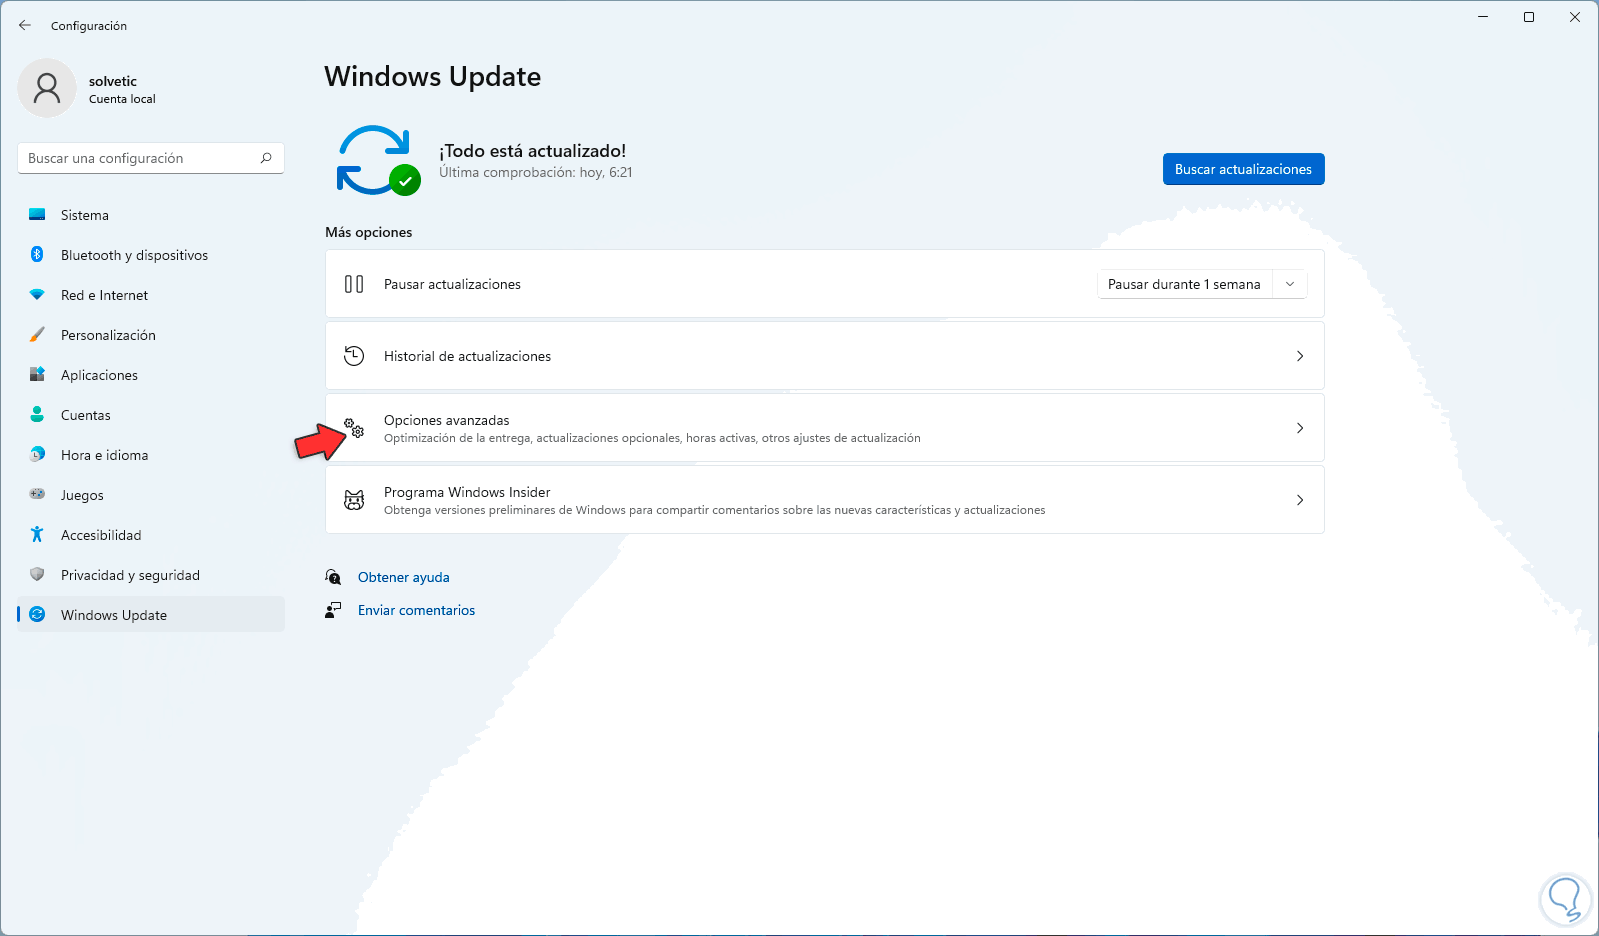
Task: Click the Privacidad y seguridad shield icon
Action: [x=37, y=575]
